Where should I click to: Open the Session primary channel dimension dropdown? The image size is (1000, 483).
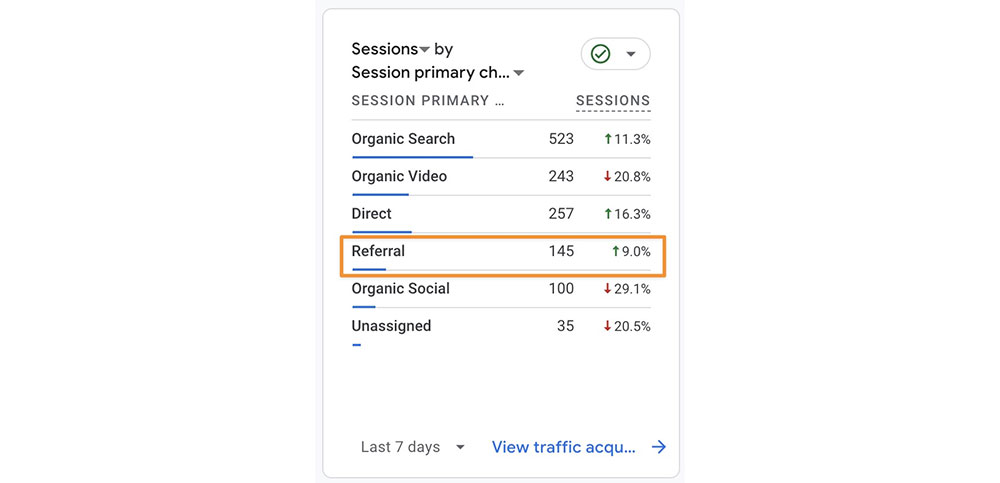click(519, 73)
